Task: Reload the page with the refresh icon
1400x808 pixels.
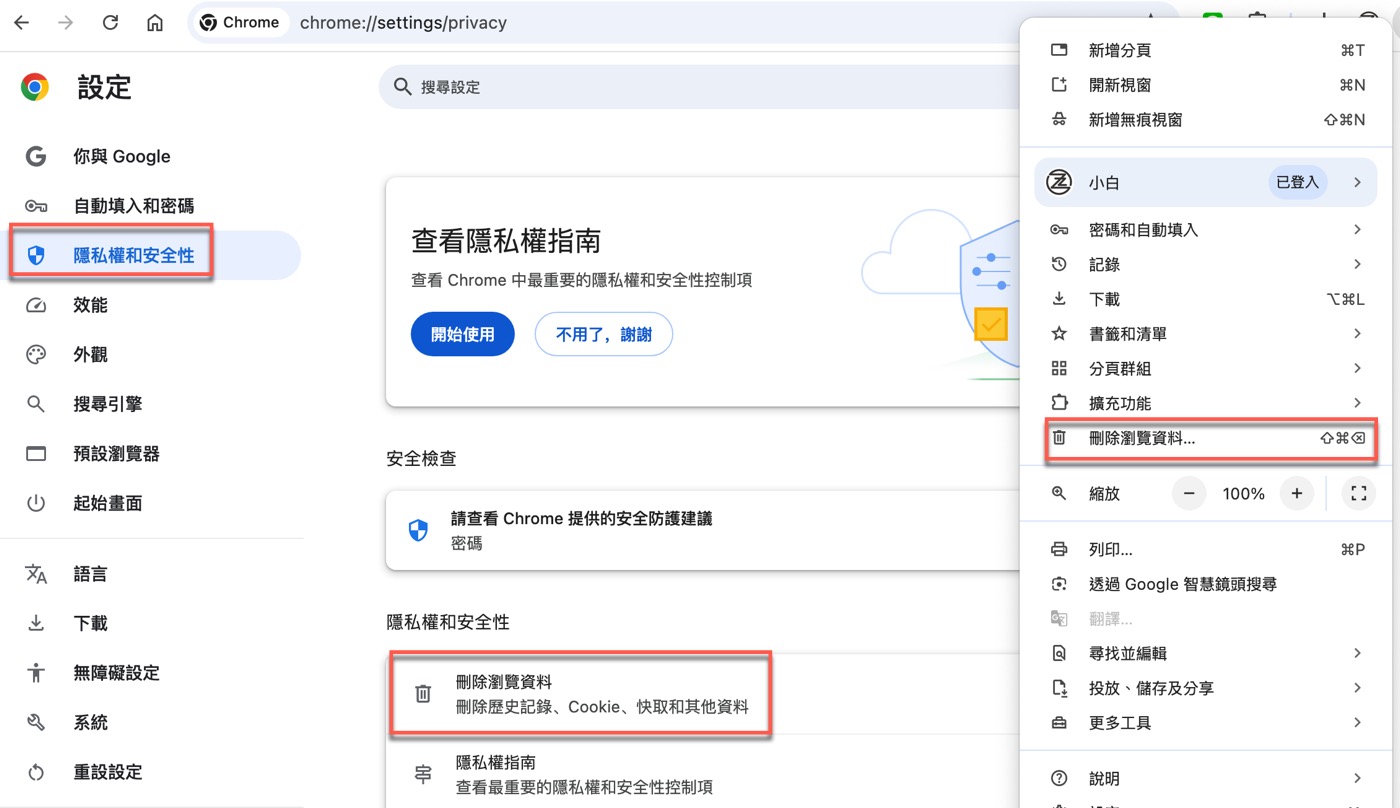Action: (111, 22)
